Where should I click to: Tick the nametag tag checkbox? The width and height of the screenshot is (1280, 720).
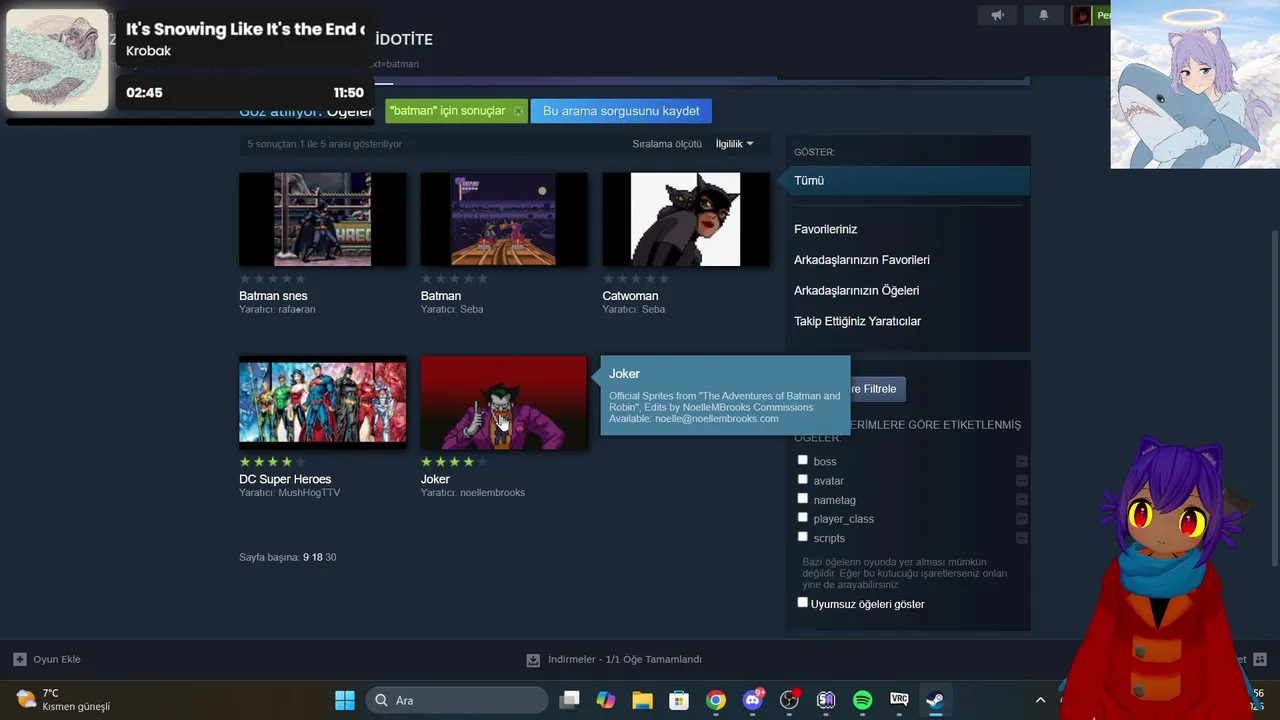(802, 498)
